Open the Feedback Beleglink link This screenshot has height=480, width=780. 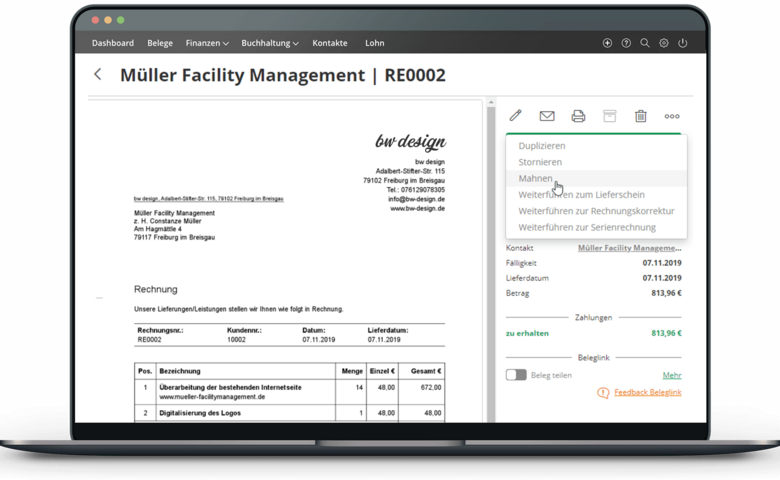point(647,393)
